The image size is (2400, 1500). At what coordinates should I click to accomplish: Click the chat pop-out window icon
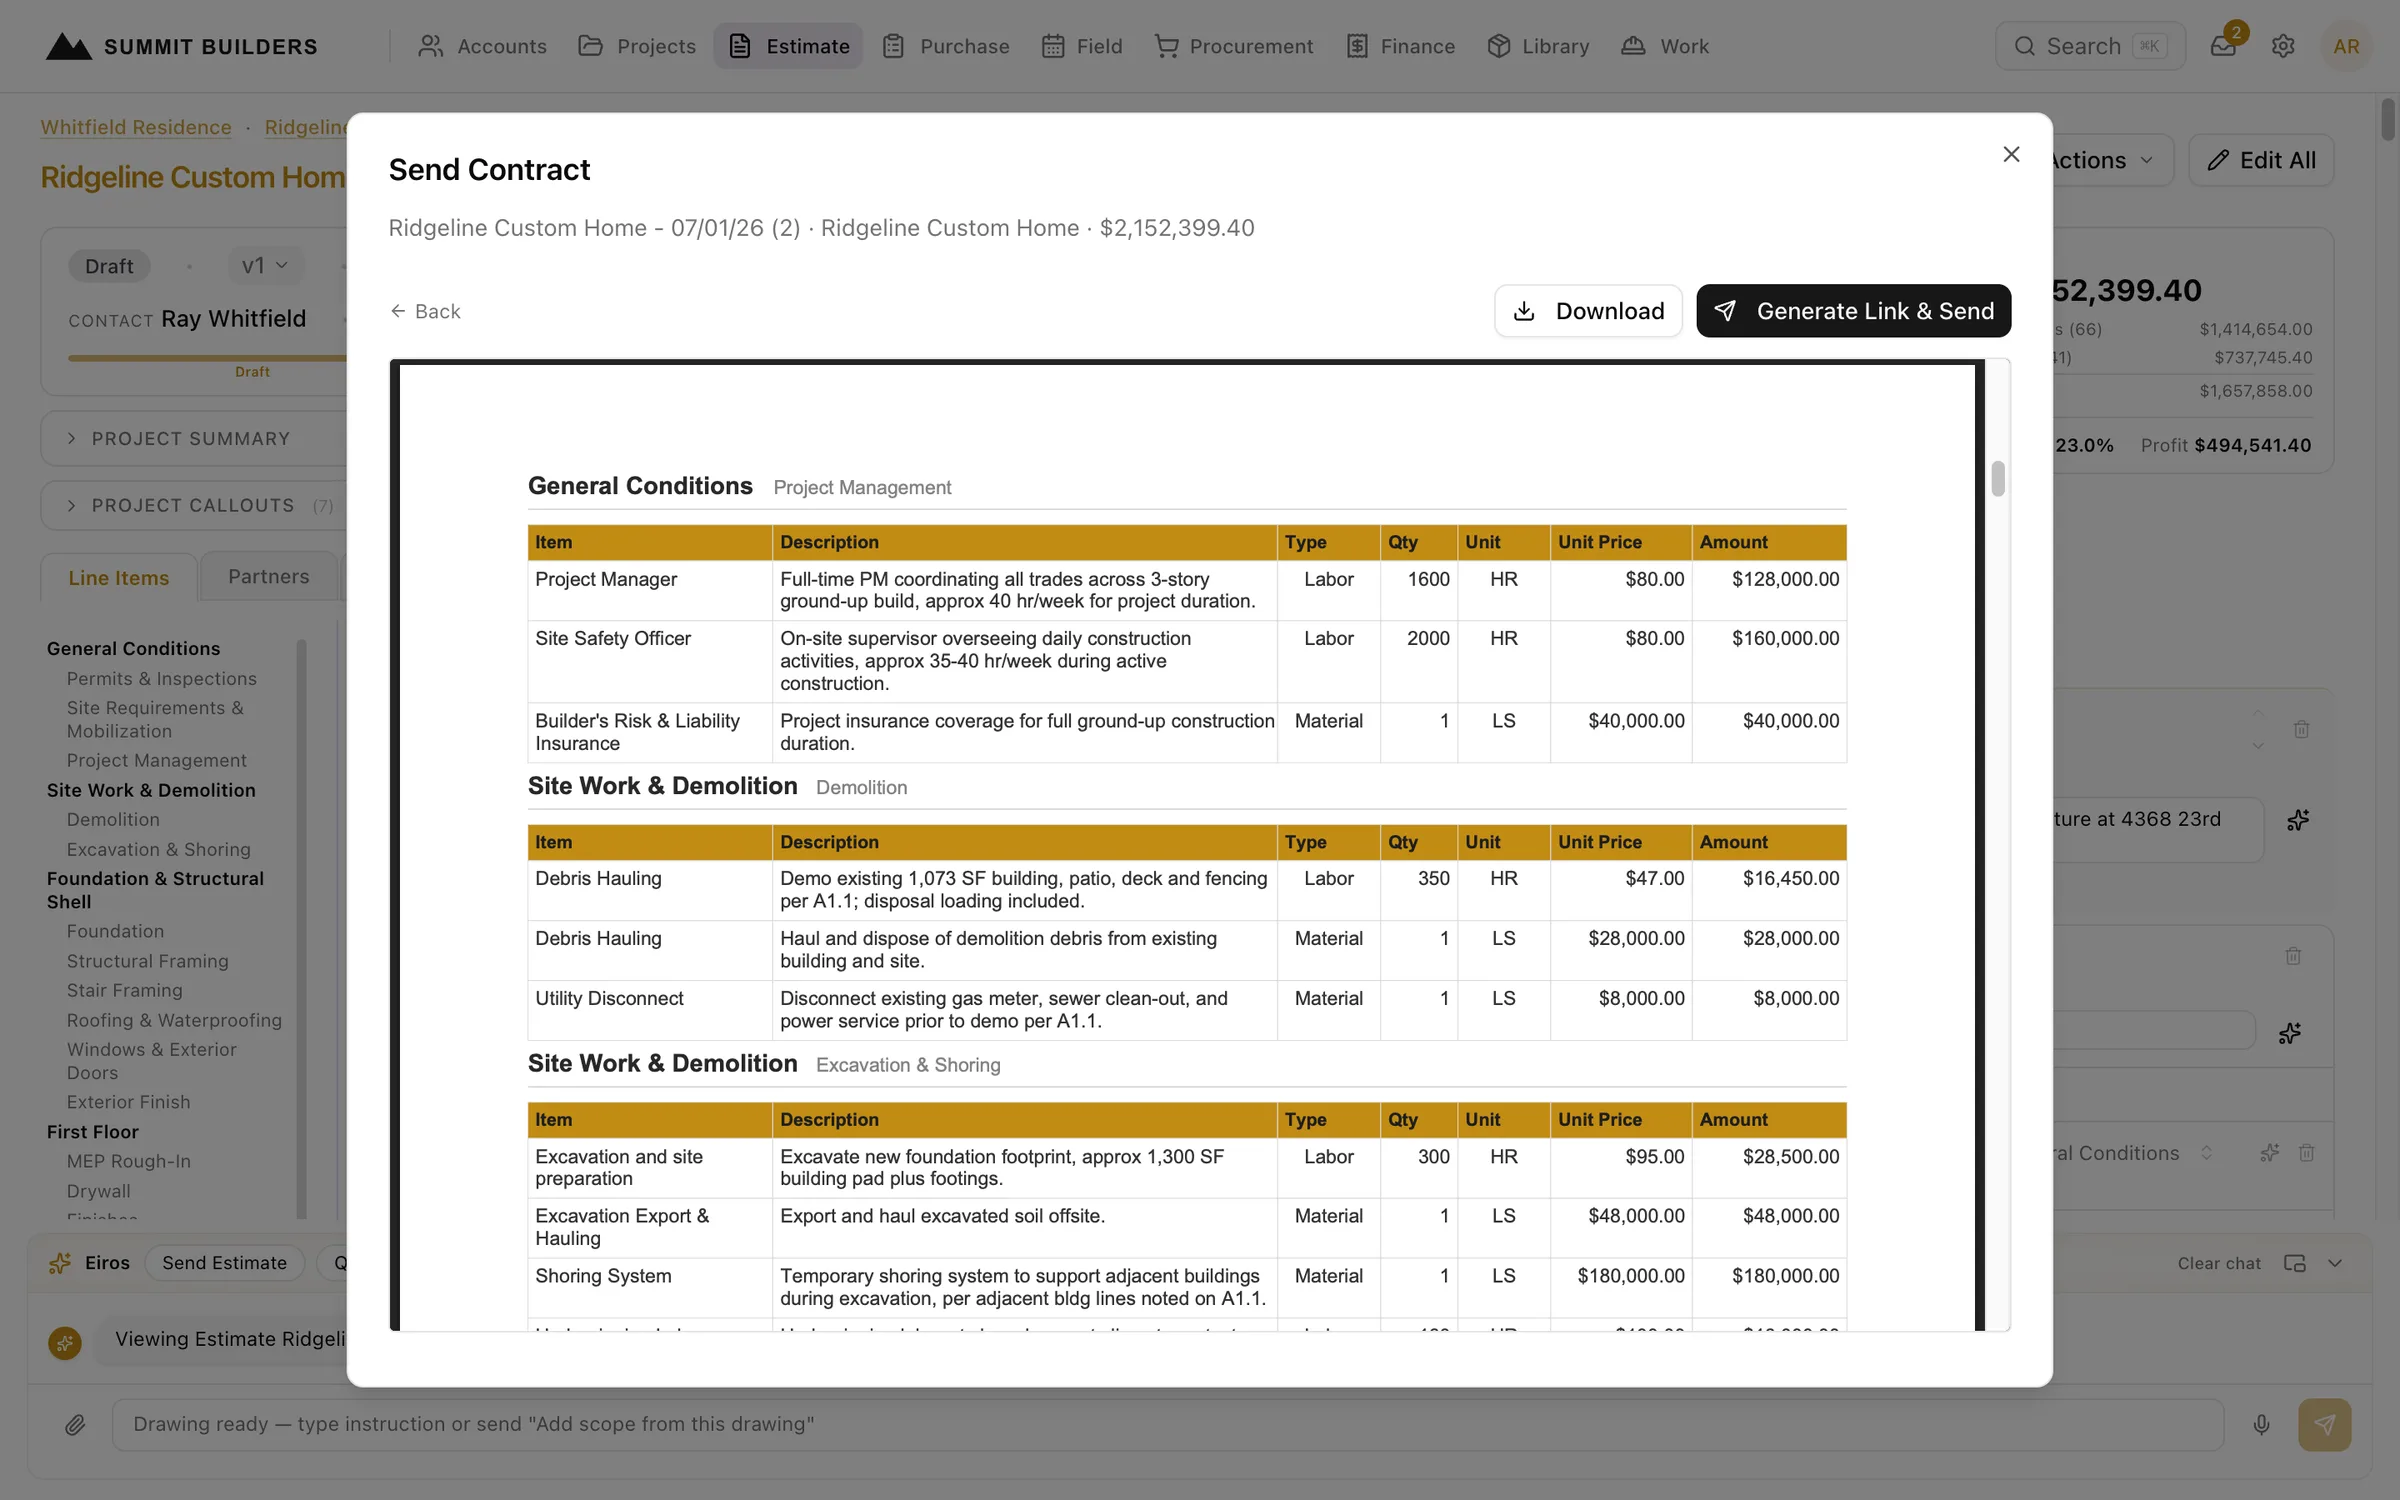(2295, 1263)
